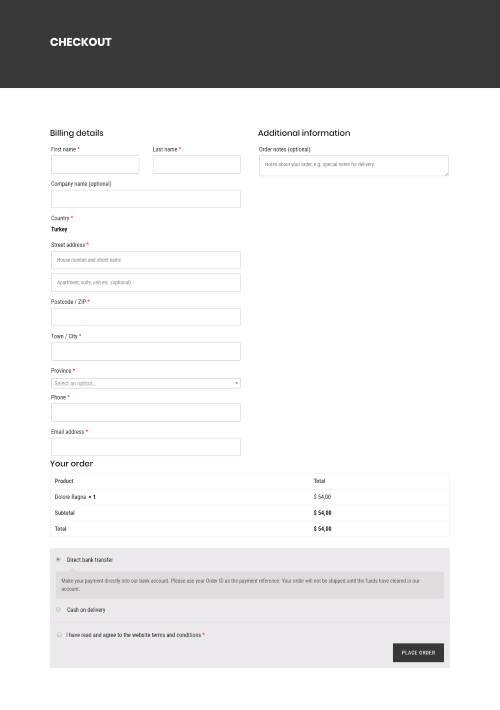
Task: Select Direct bank transfer payment option
Action: 58,560
